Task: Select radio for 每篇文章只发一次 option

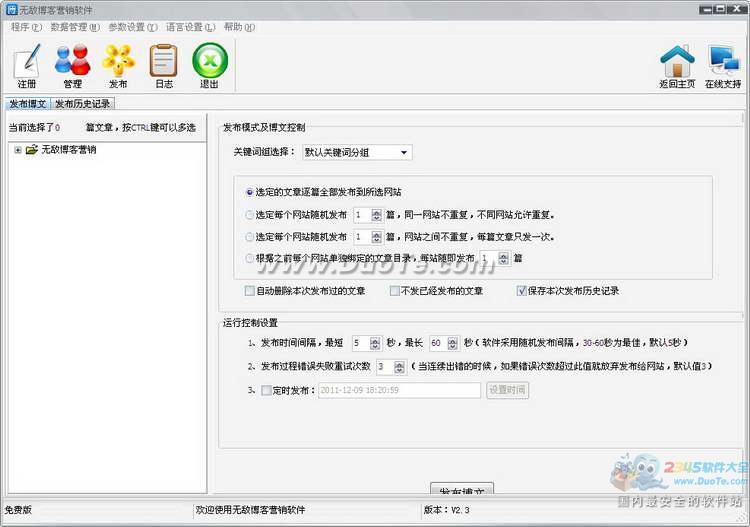Action: pyautogui.click(x=249, y=237)
